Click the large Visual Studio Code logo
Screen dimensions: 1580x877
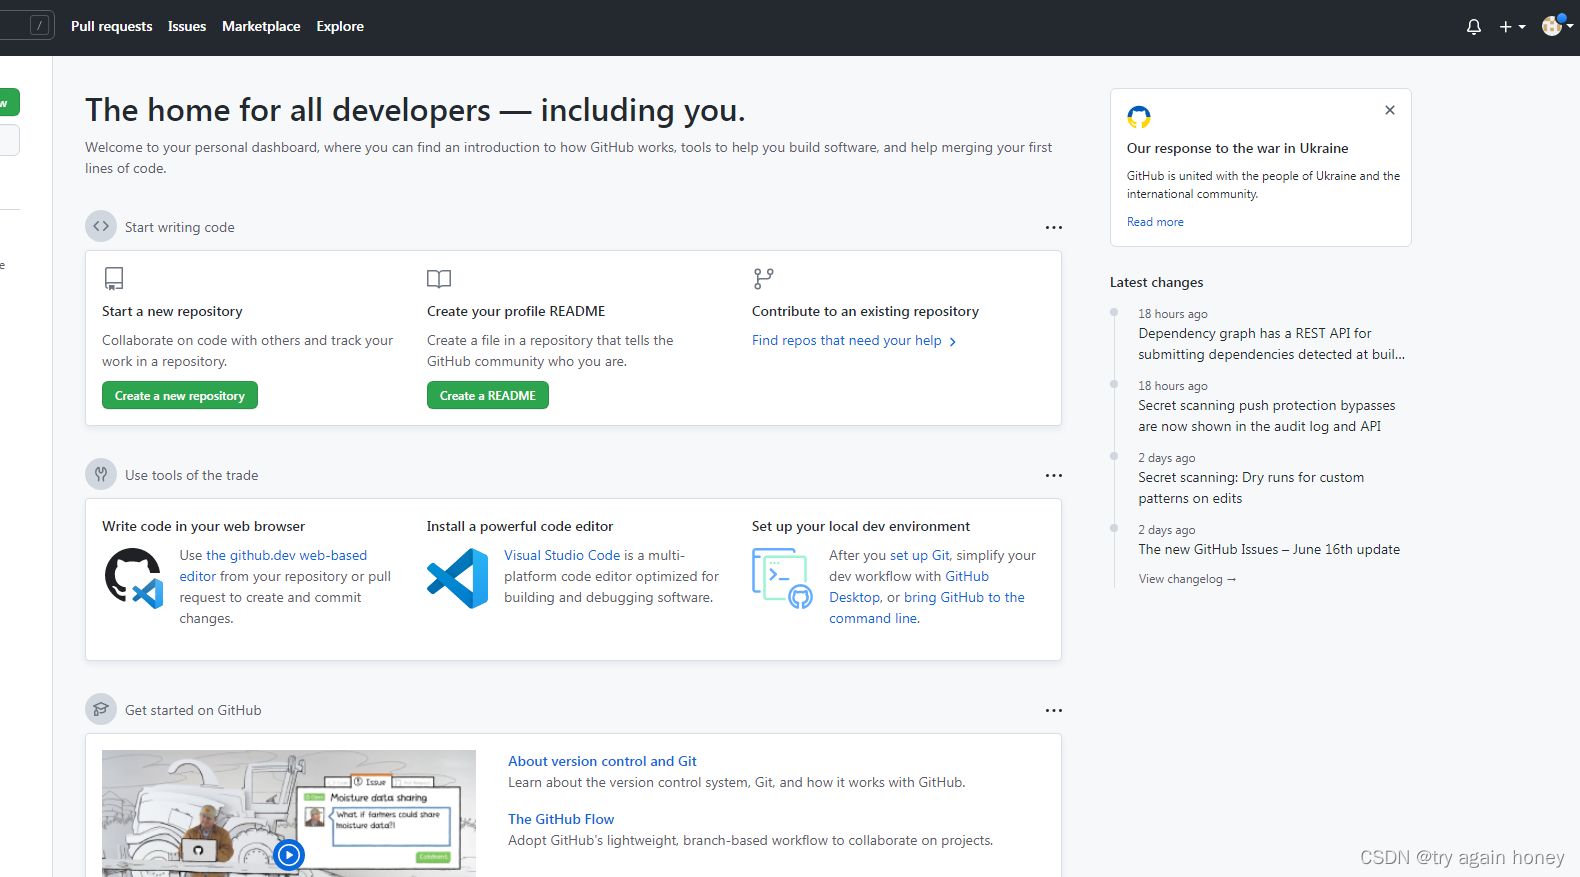tap(457, 578)
